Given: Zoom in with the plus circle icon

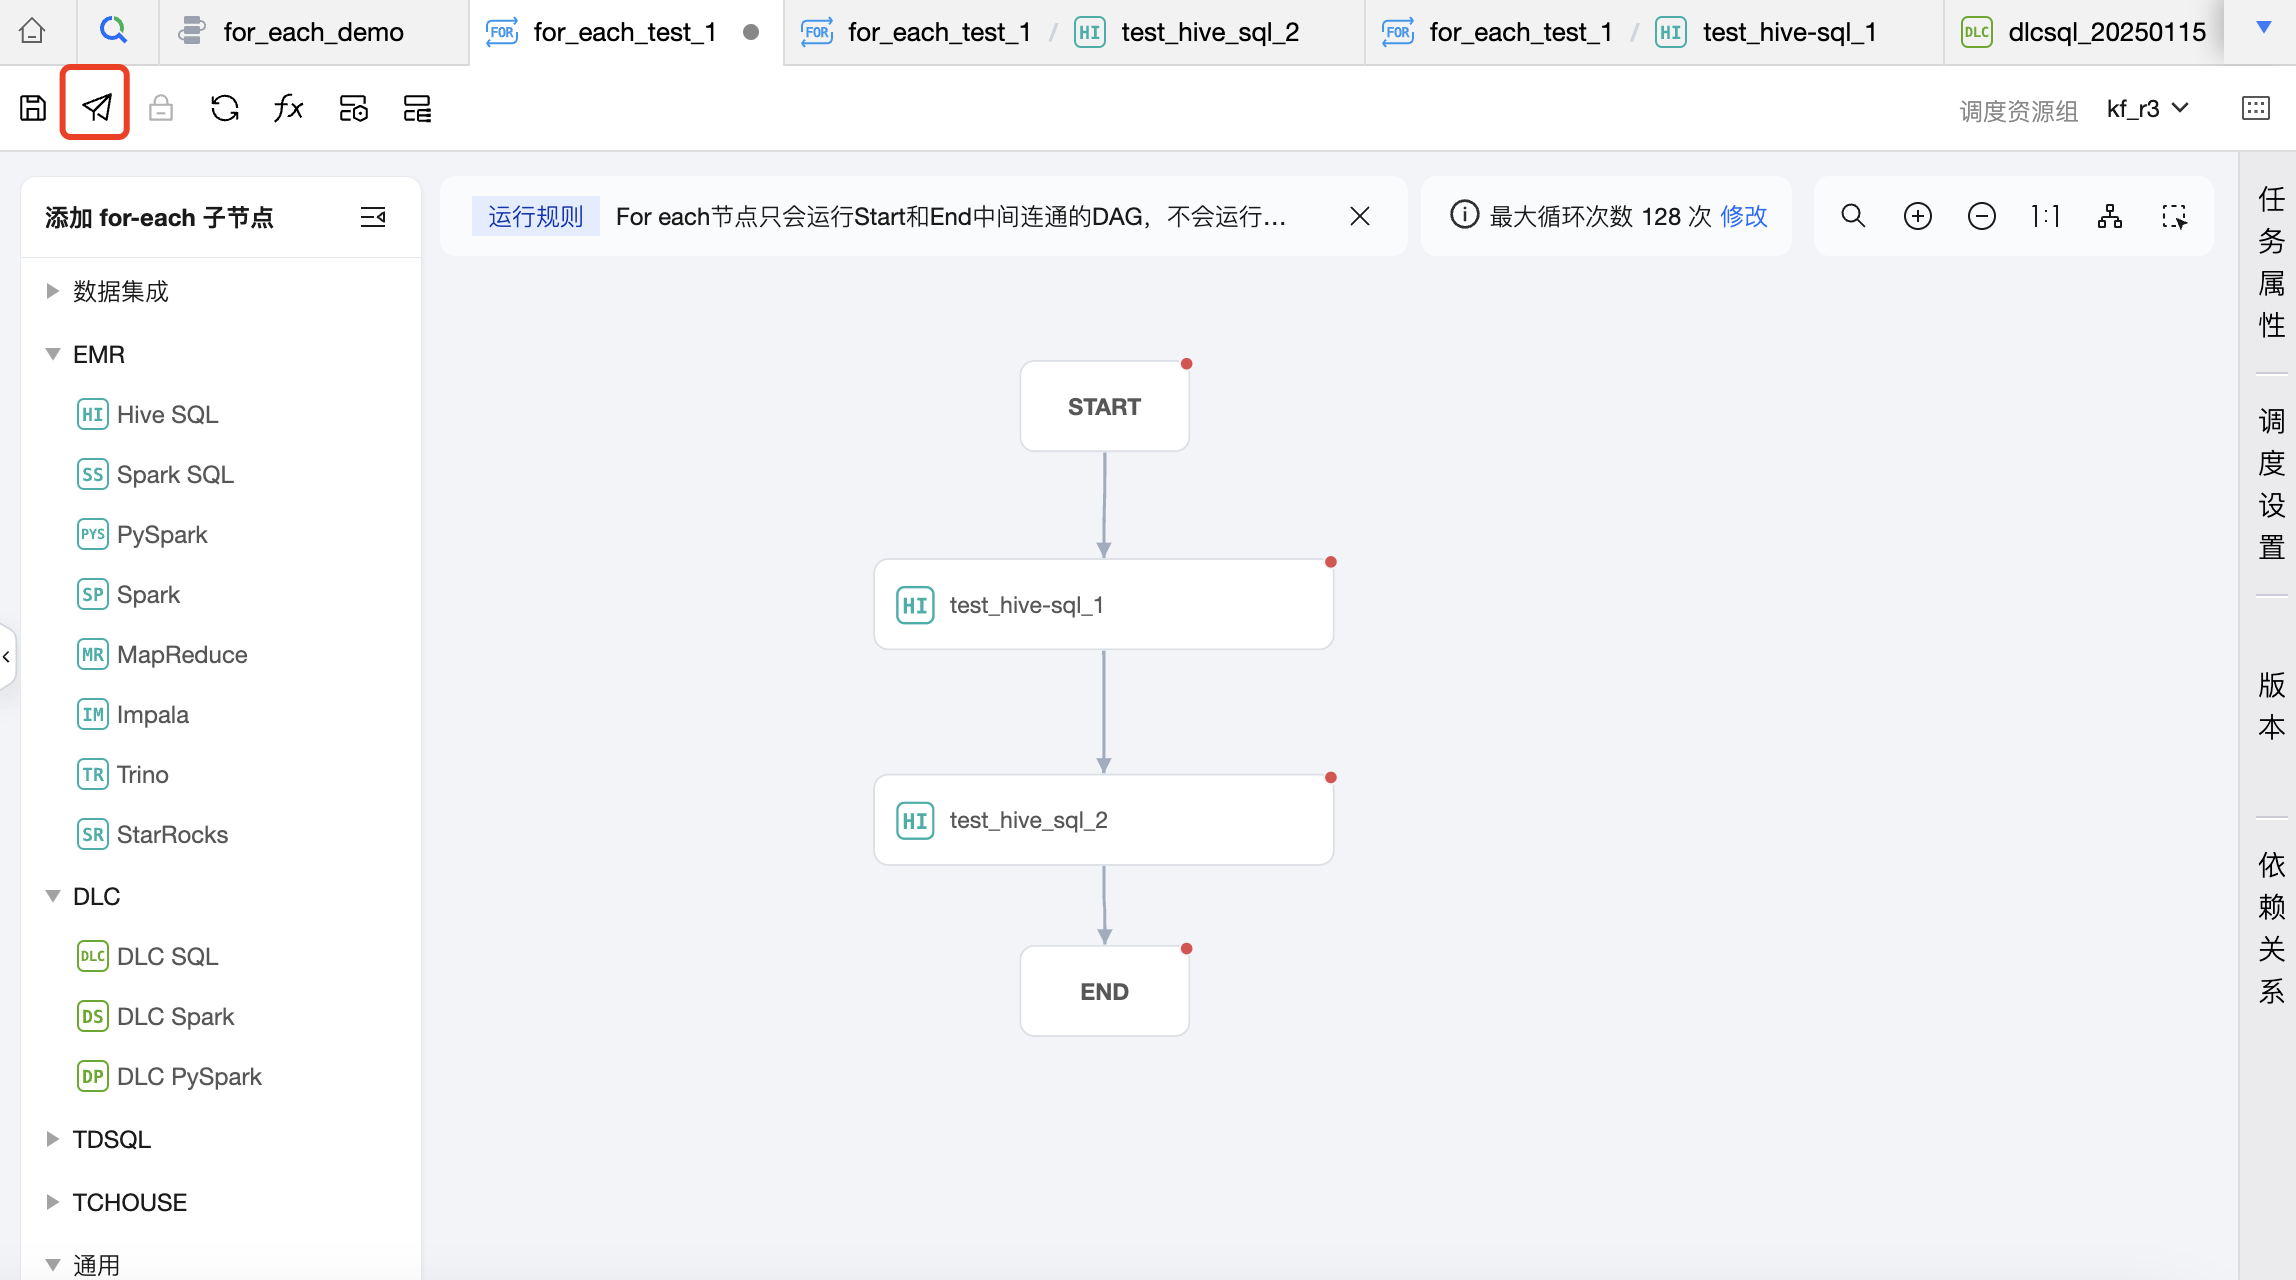Looking at the screenshot, I should click(x=1917, y=216).
